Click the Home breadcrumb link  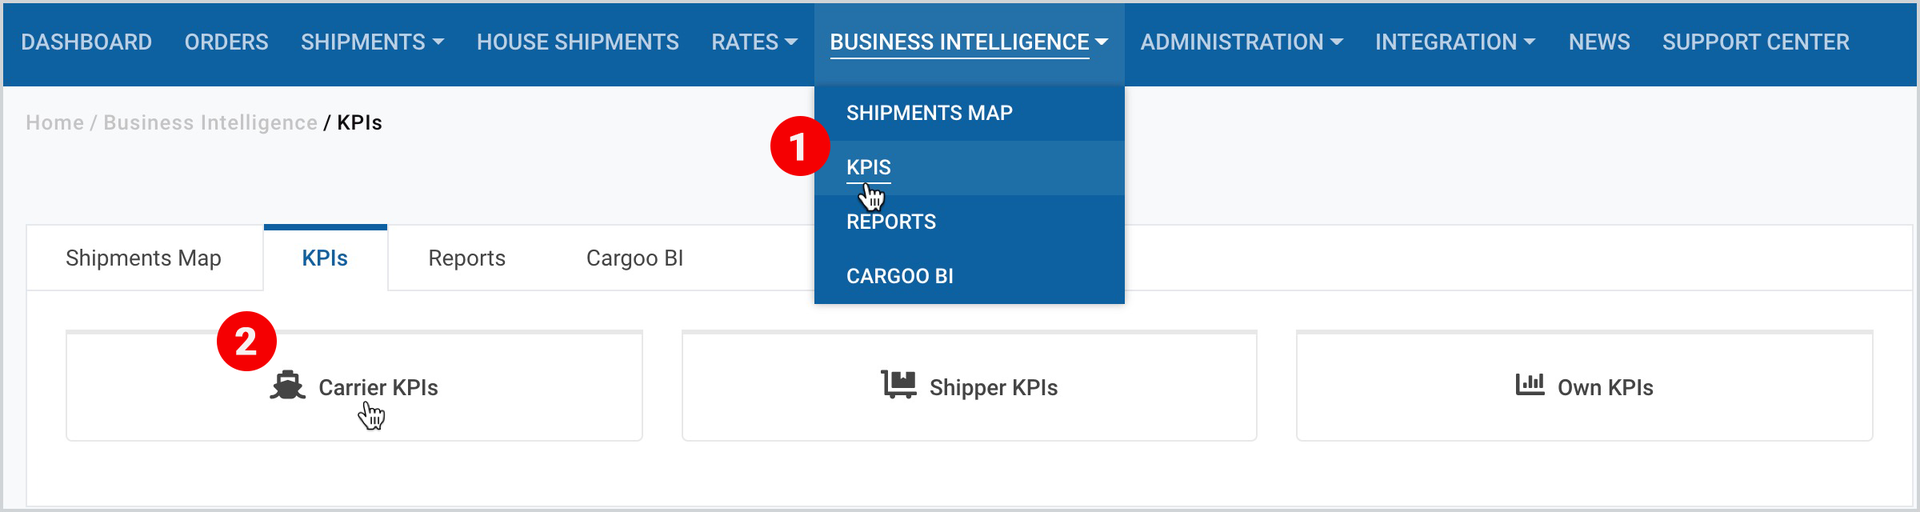(55, 123)
